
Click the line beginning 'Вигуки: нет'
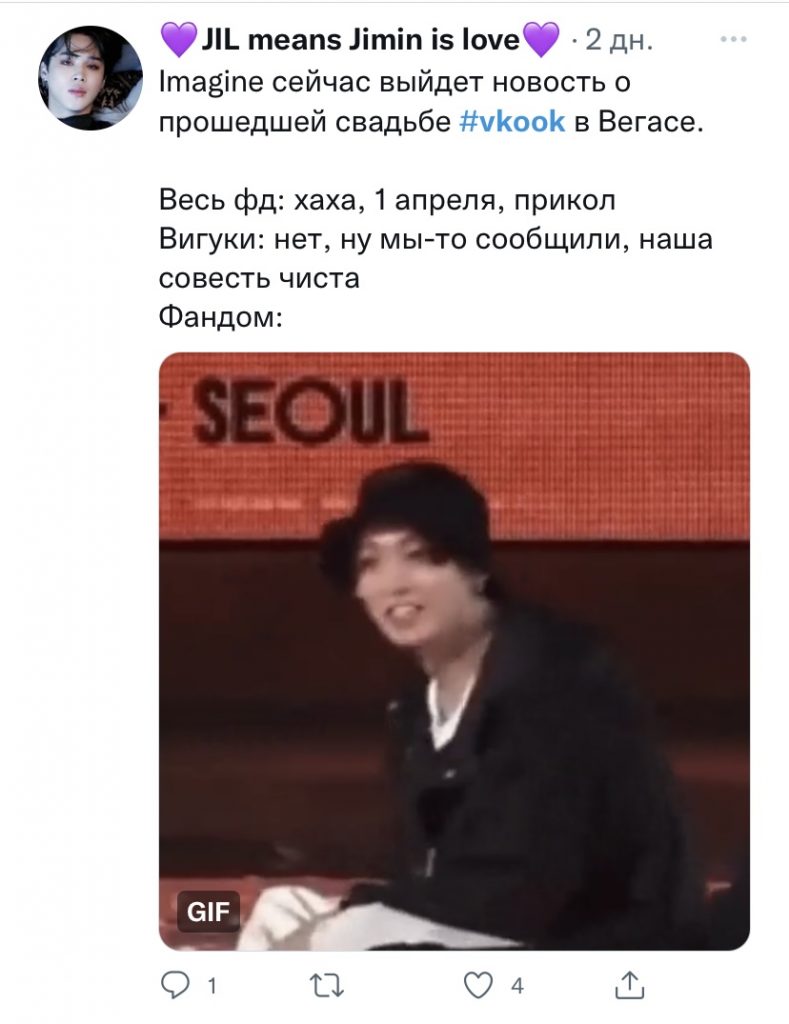pyautogui.click(x=436, y=239)
